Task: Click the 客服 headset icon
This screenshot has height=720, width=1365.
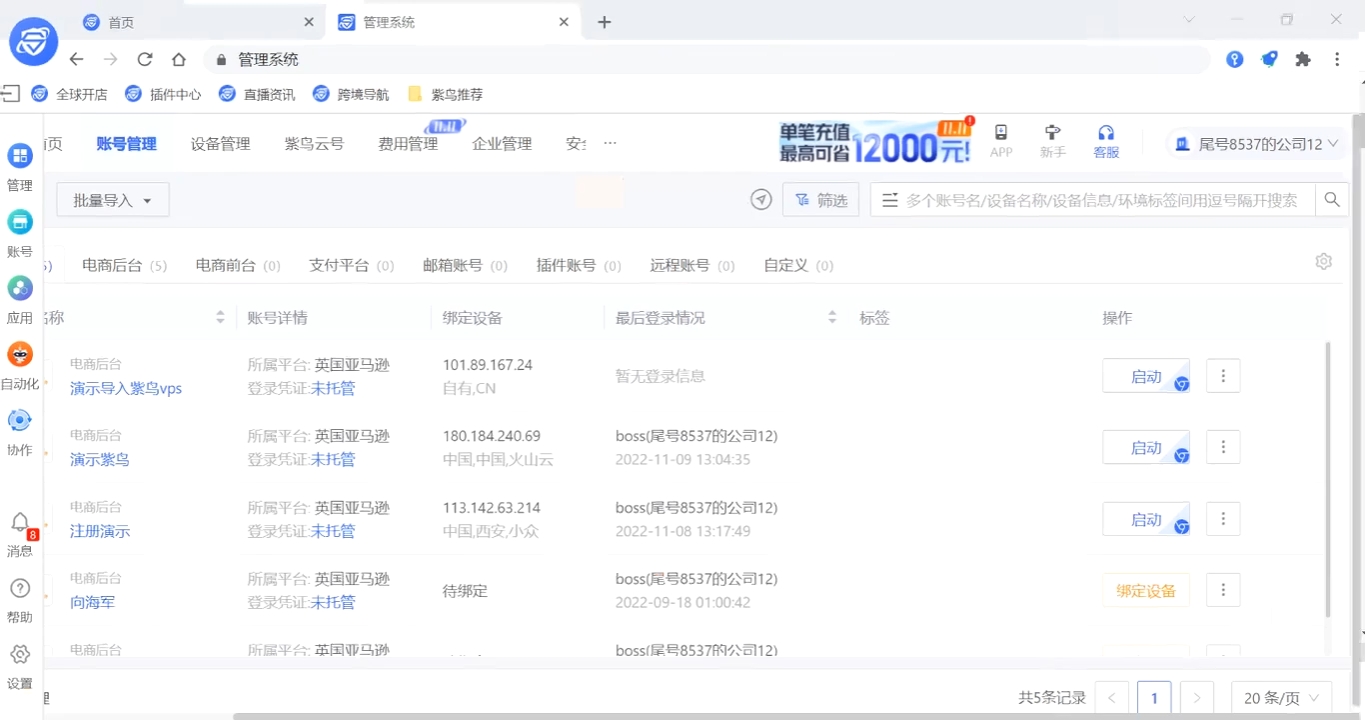Action: pyautogui.click(x=1106, y=133)
